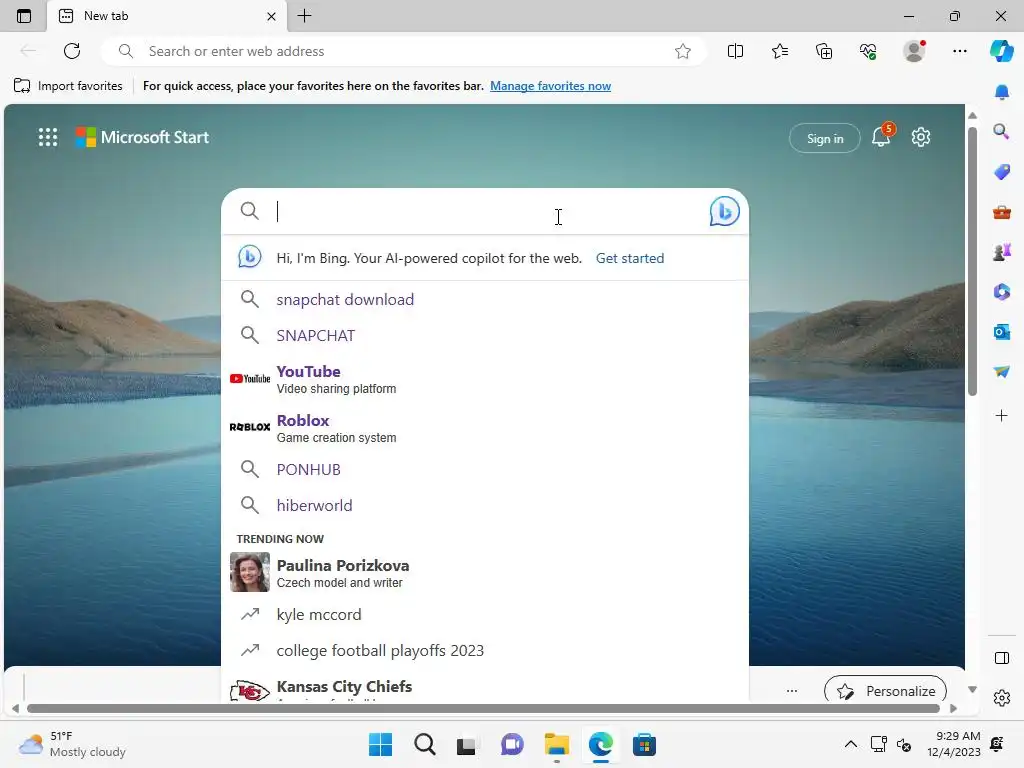Viewport: 1024px width, 768px height.
Task: Click the address bar field
Action: 403,51
